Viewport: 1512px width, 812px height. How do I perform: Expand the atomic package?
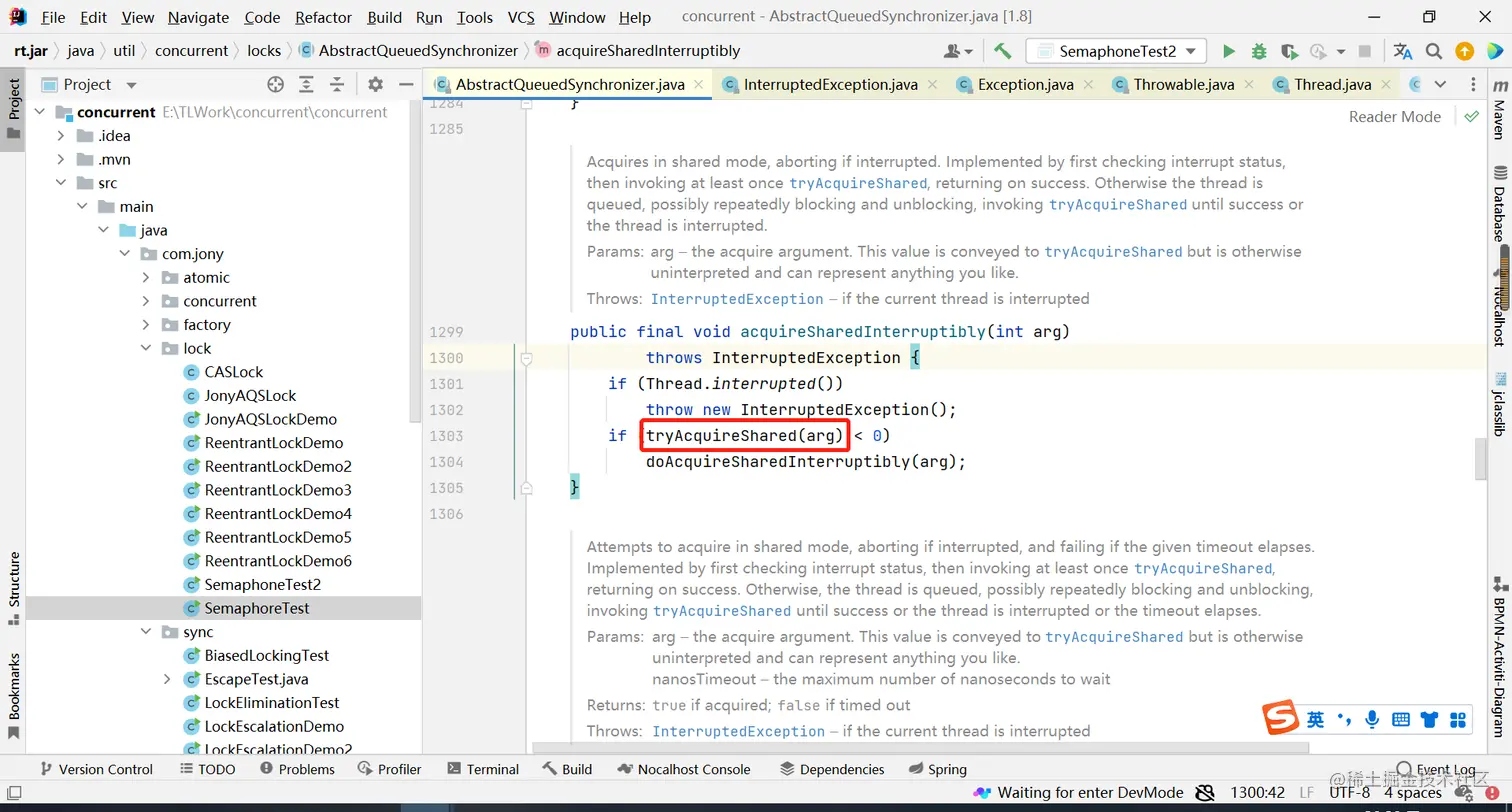pyautogui.click(x=146, y=278)
